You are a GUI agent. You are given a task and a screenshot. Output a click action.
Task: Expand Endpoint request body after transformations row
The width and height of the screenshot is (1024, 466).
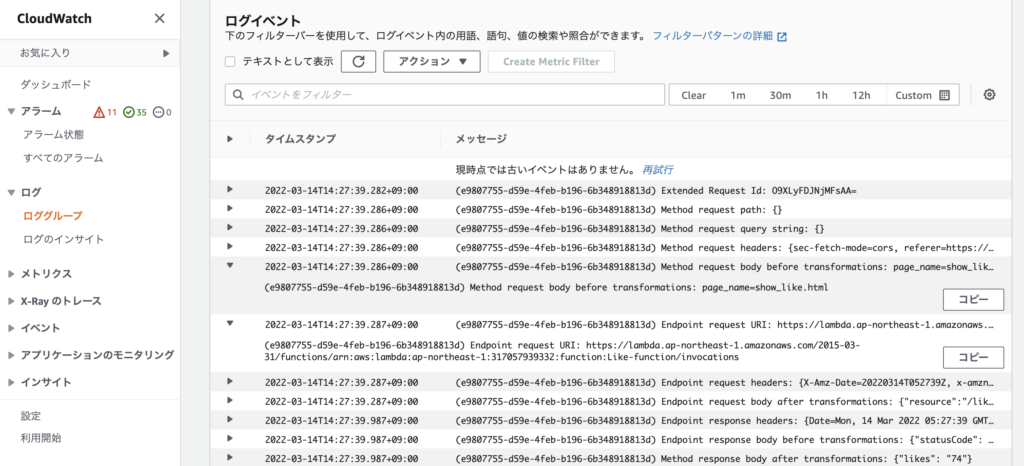pos(230,399)
